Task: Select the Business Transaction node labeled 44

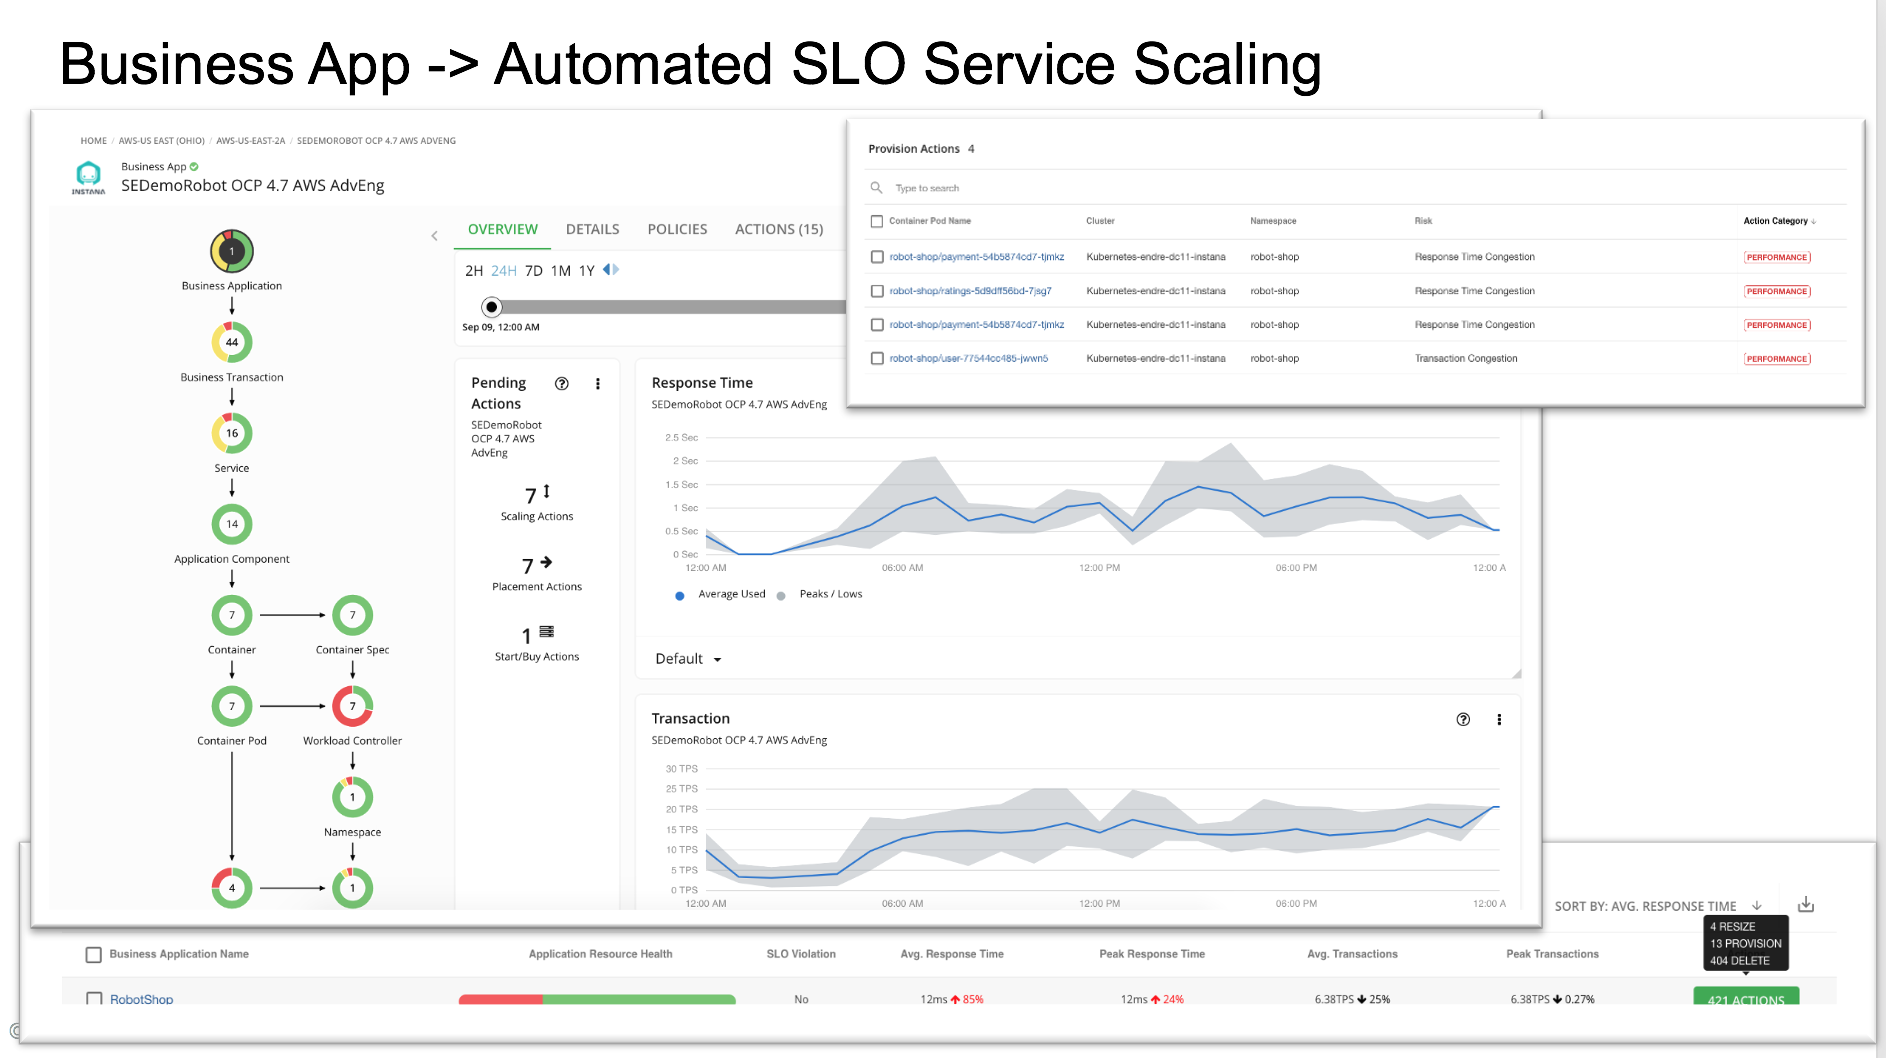Action: click(x=232, y=342)
